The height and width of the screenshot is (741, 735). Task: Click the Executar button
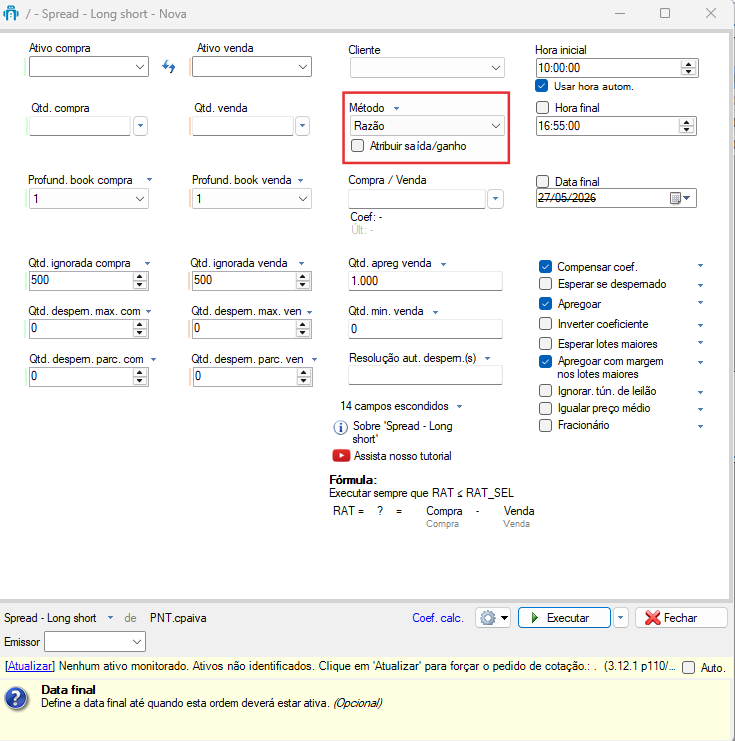pos(564,618)
